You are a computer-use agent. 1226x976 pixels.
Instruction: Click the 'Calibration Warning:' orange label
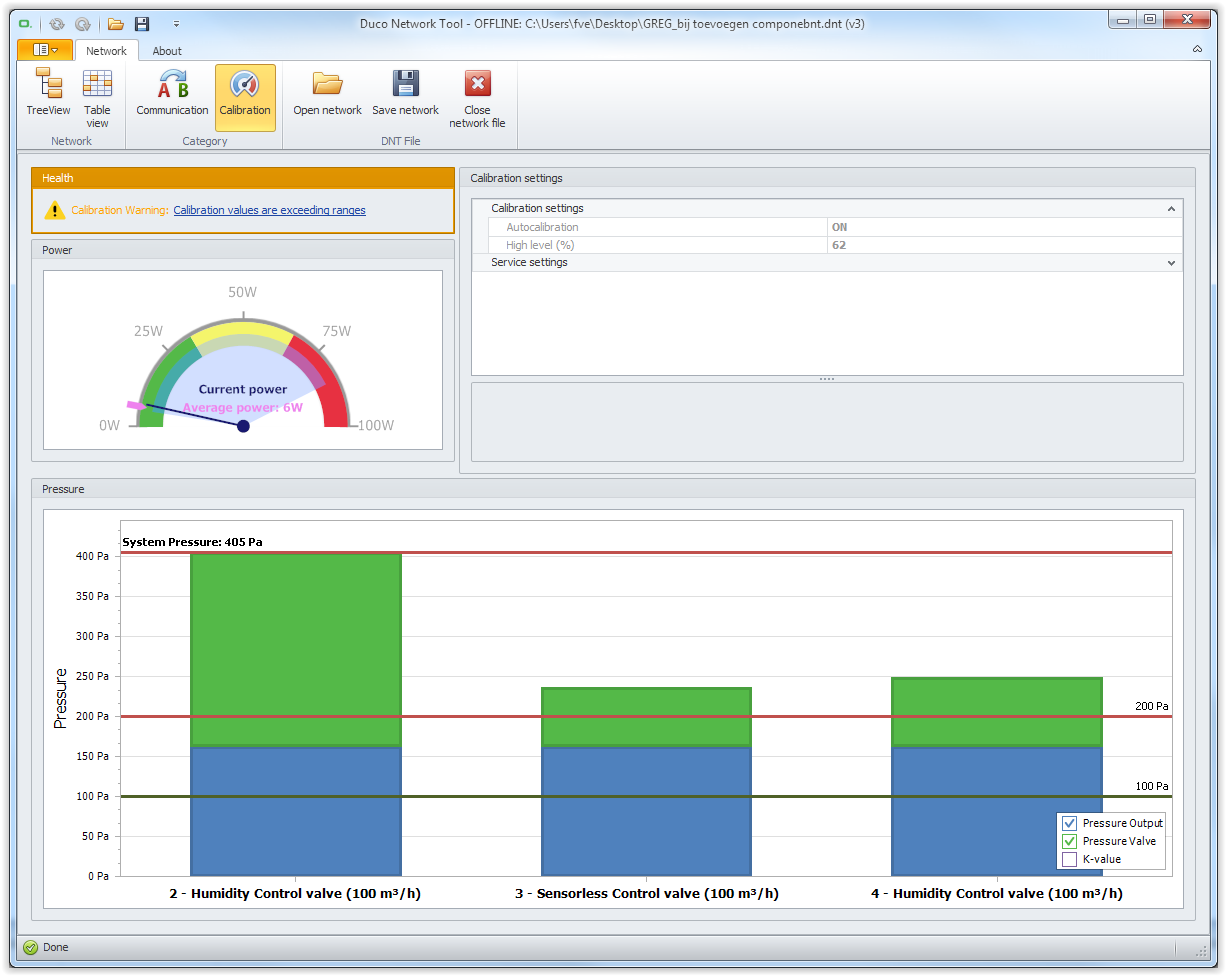tap(120, 210)
